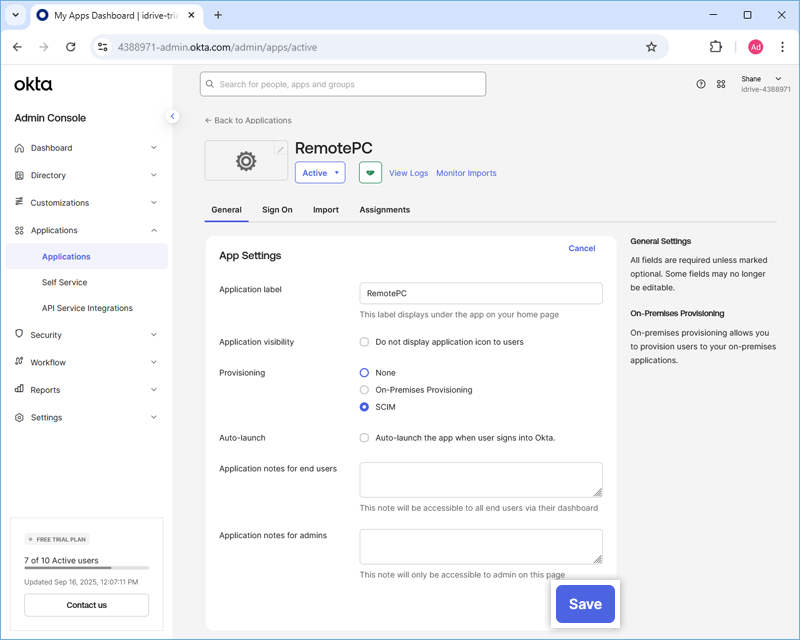Viewport: 800px width, 640px height.
Task: Click the Save button
Action: (585, 604)
